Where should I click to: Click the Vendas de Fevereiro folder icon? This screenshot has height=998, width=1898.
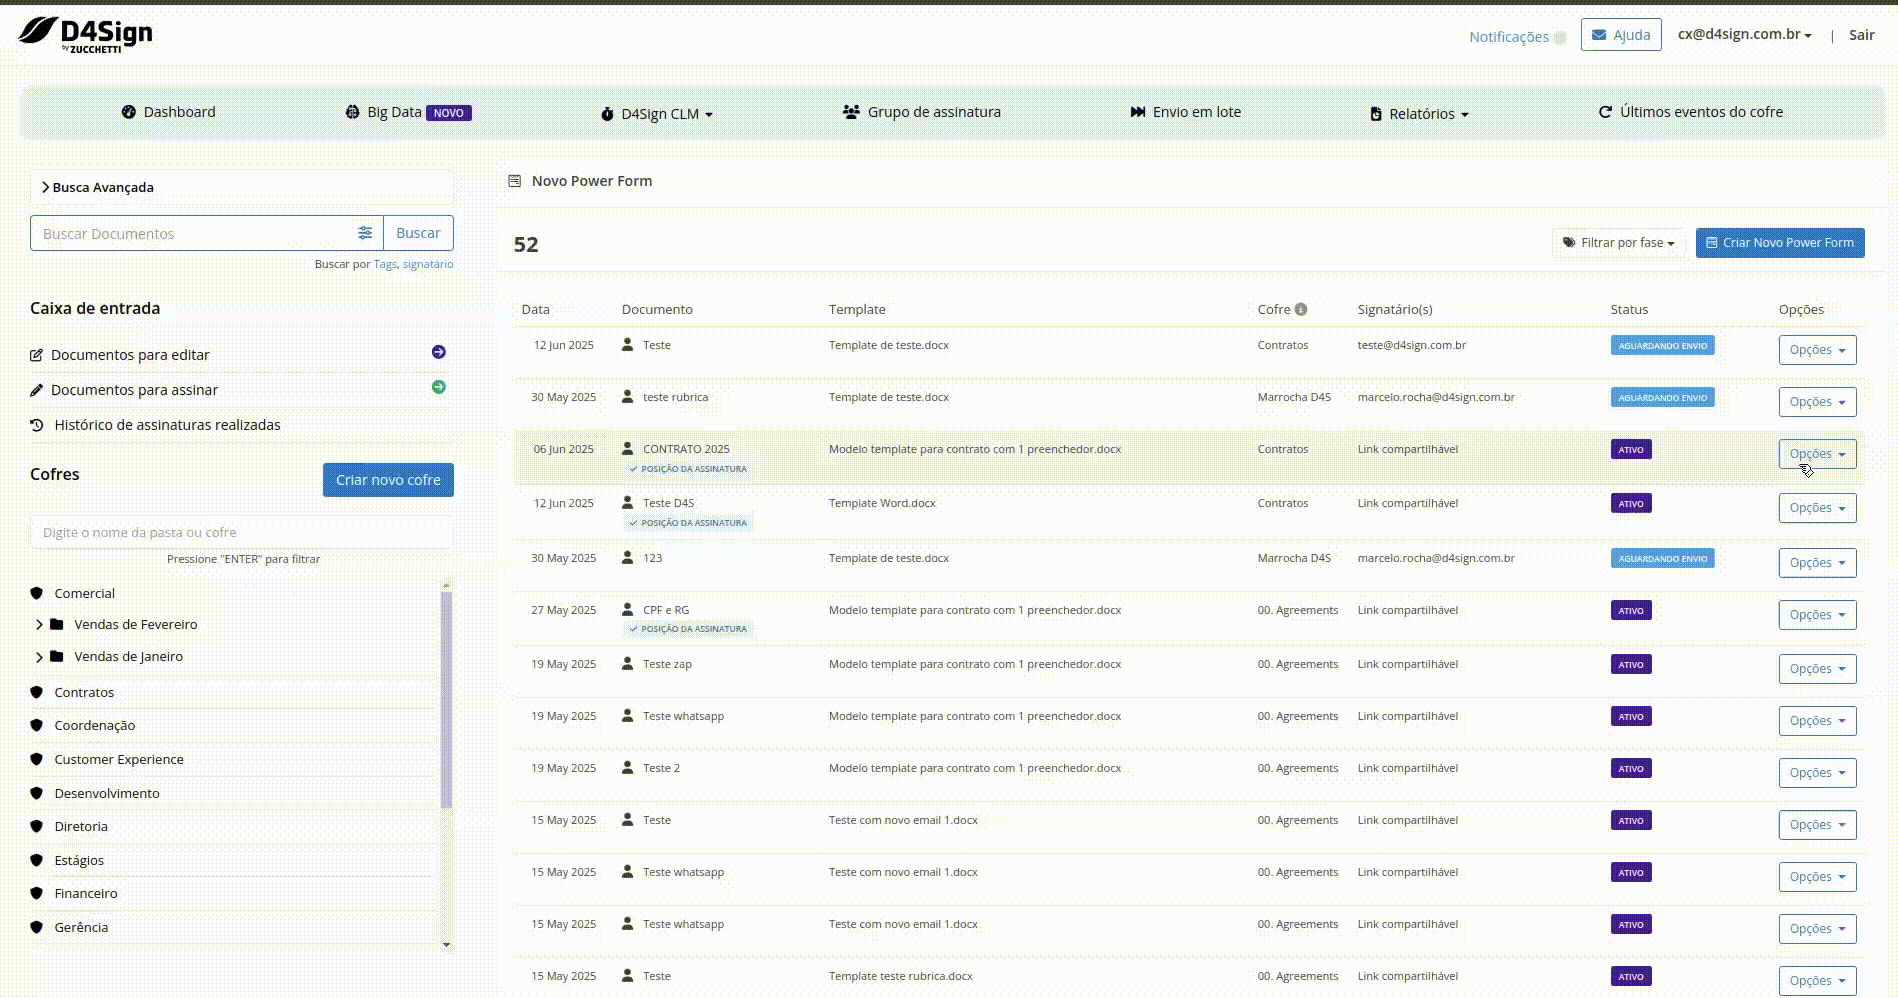(57, 624)
